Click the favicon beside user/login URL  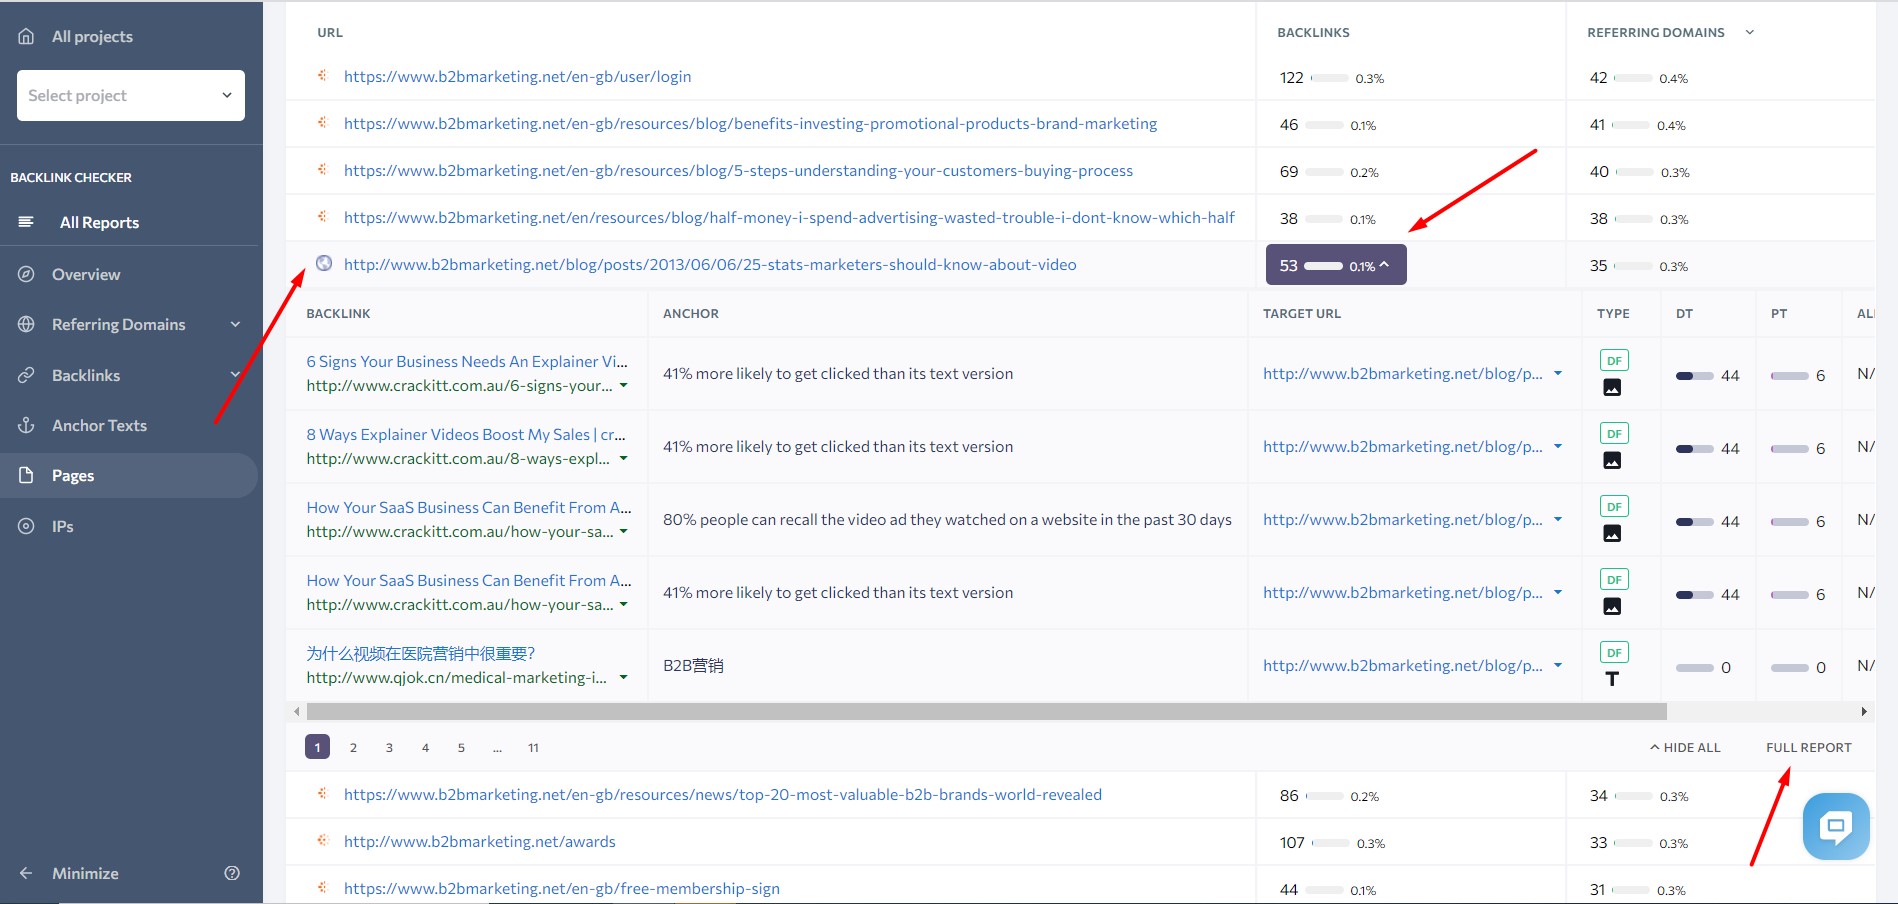pyautogui.click(x=323, y=75)
